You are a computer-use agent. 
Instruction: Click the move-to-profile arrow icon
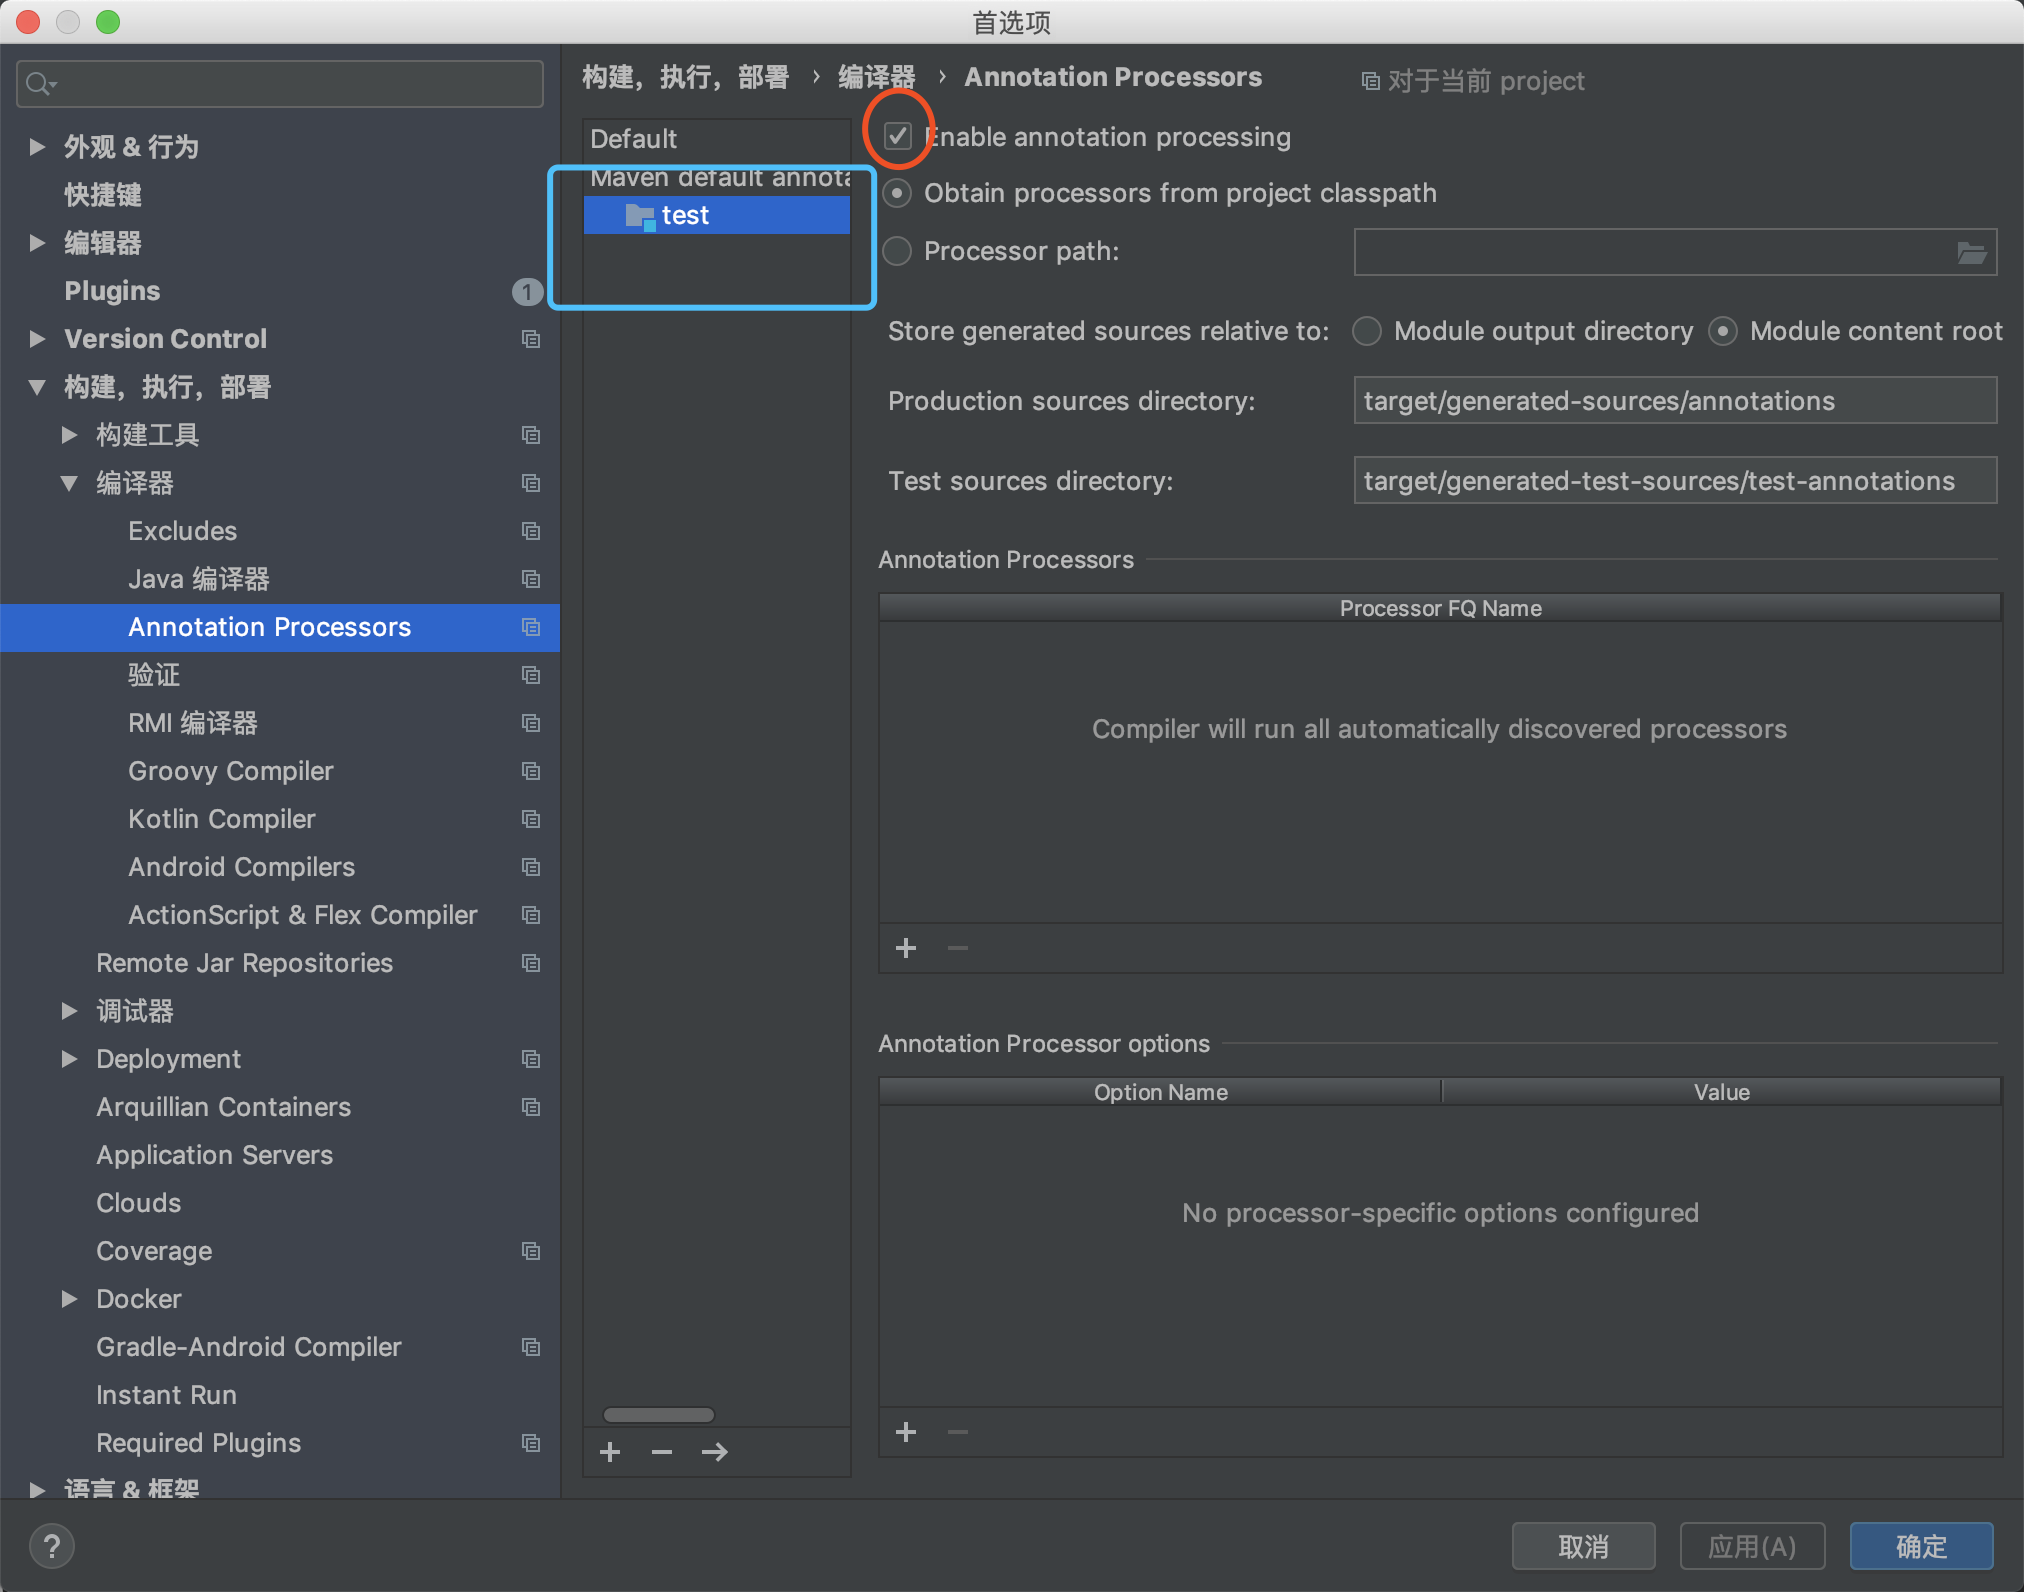point(714,1452)
